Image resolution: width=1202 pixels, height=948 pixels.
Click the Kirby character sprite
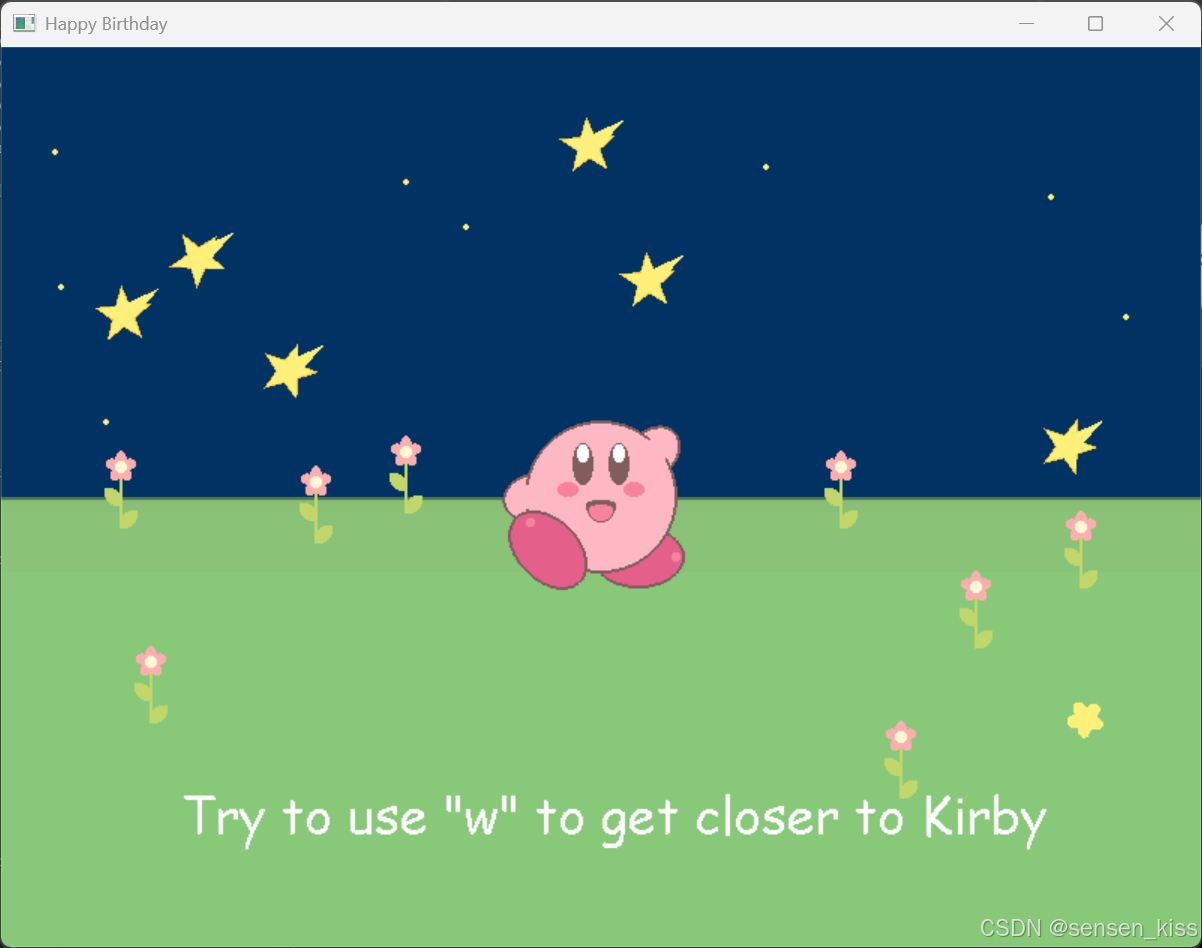click(593, 505)
